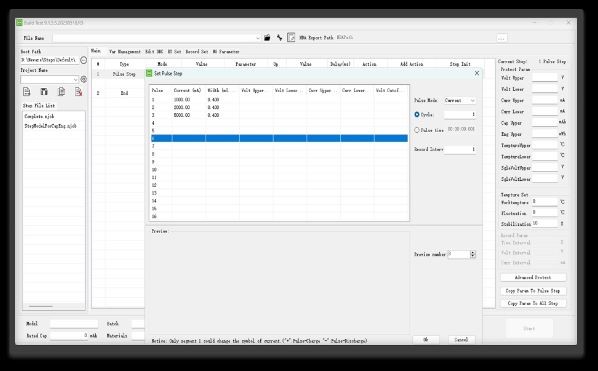This screenshot has width=598, height=371.
Task: Click Volt Upper field in Protect Param
Action: [545, 78]
